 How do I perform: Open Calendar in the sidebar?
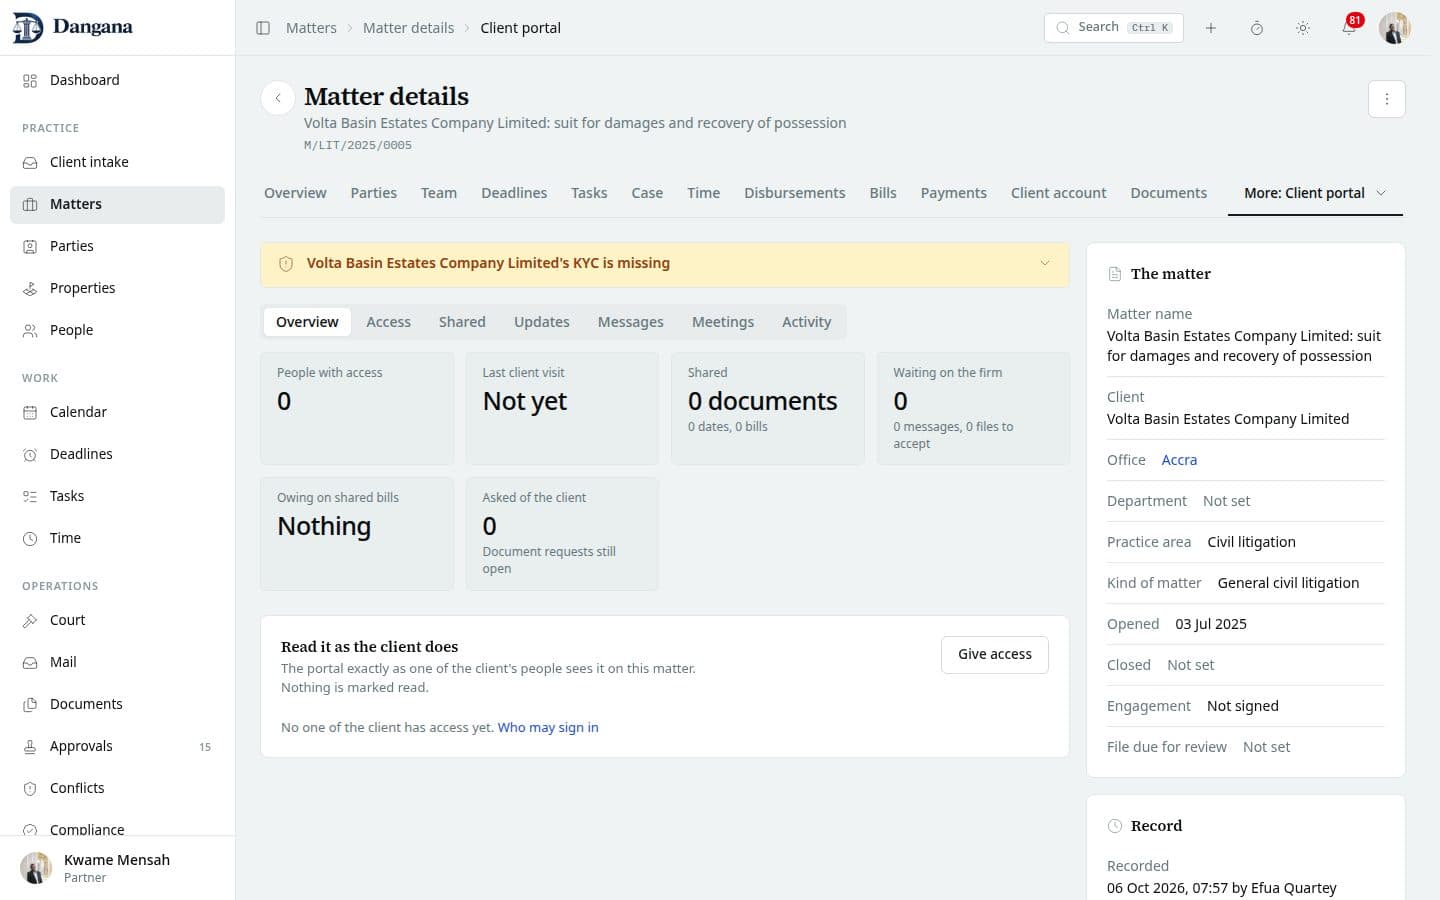(117, 412)
